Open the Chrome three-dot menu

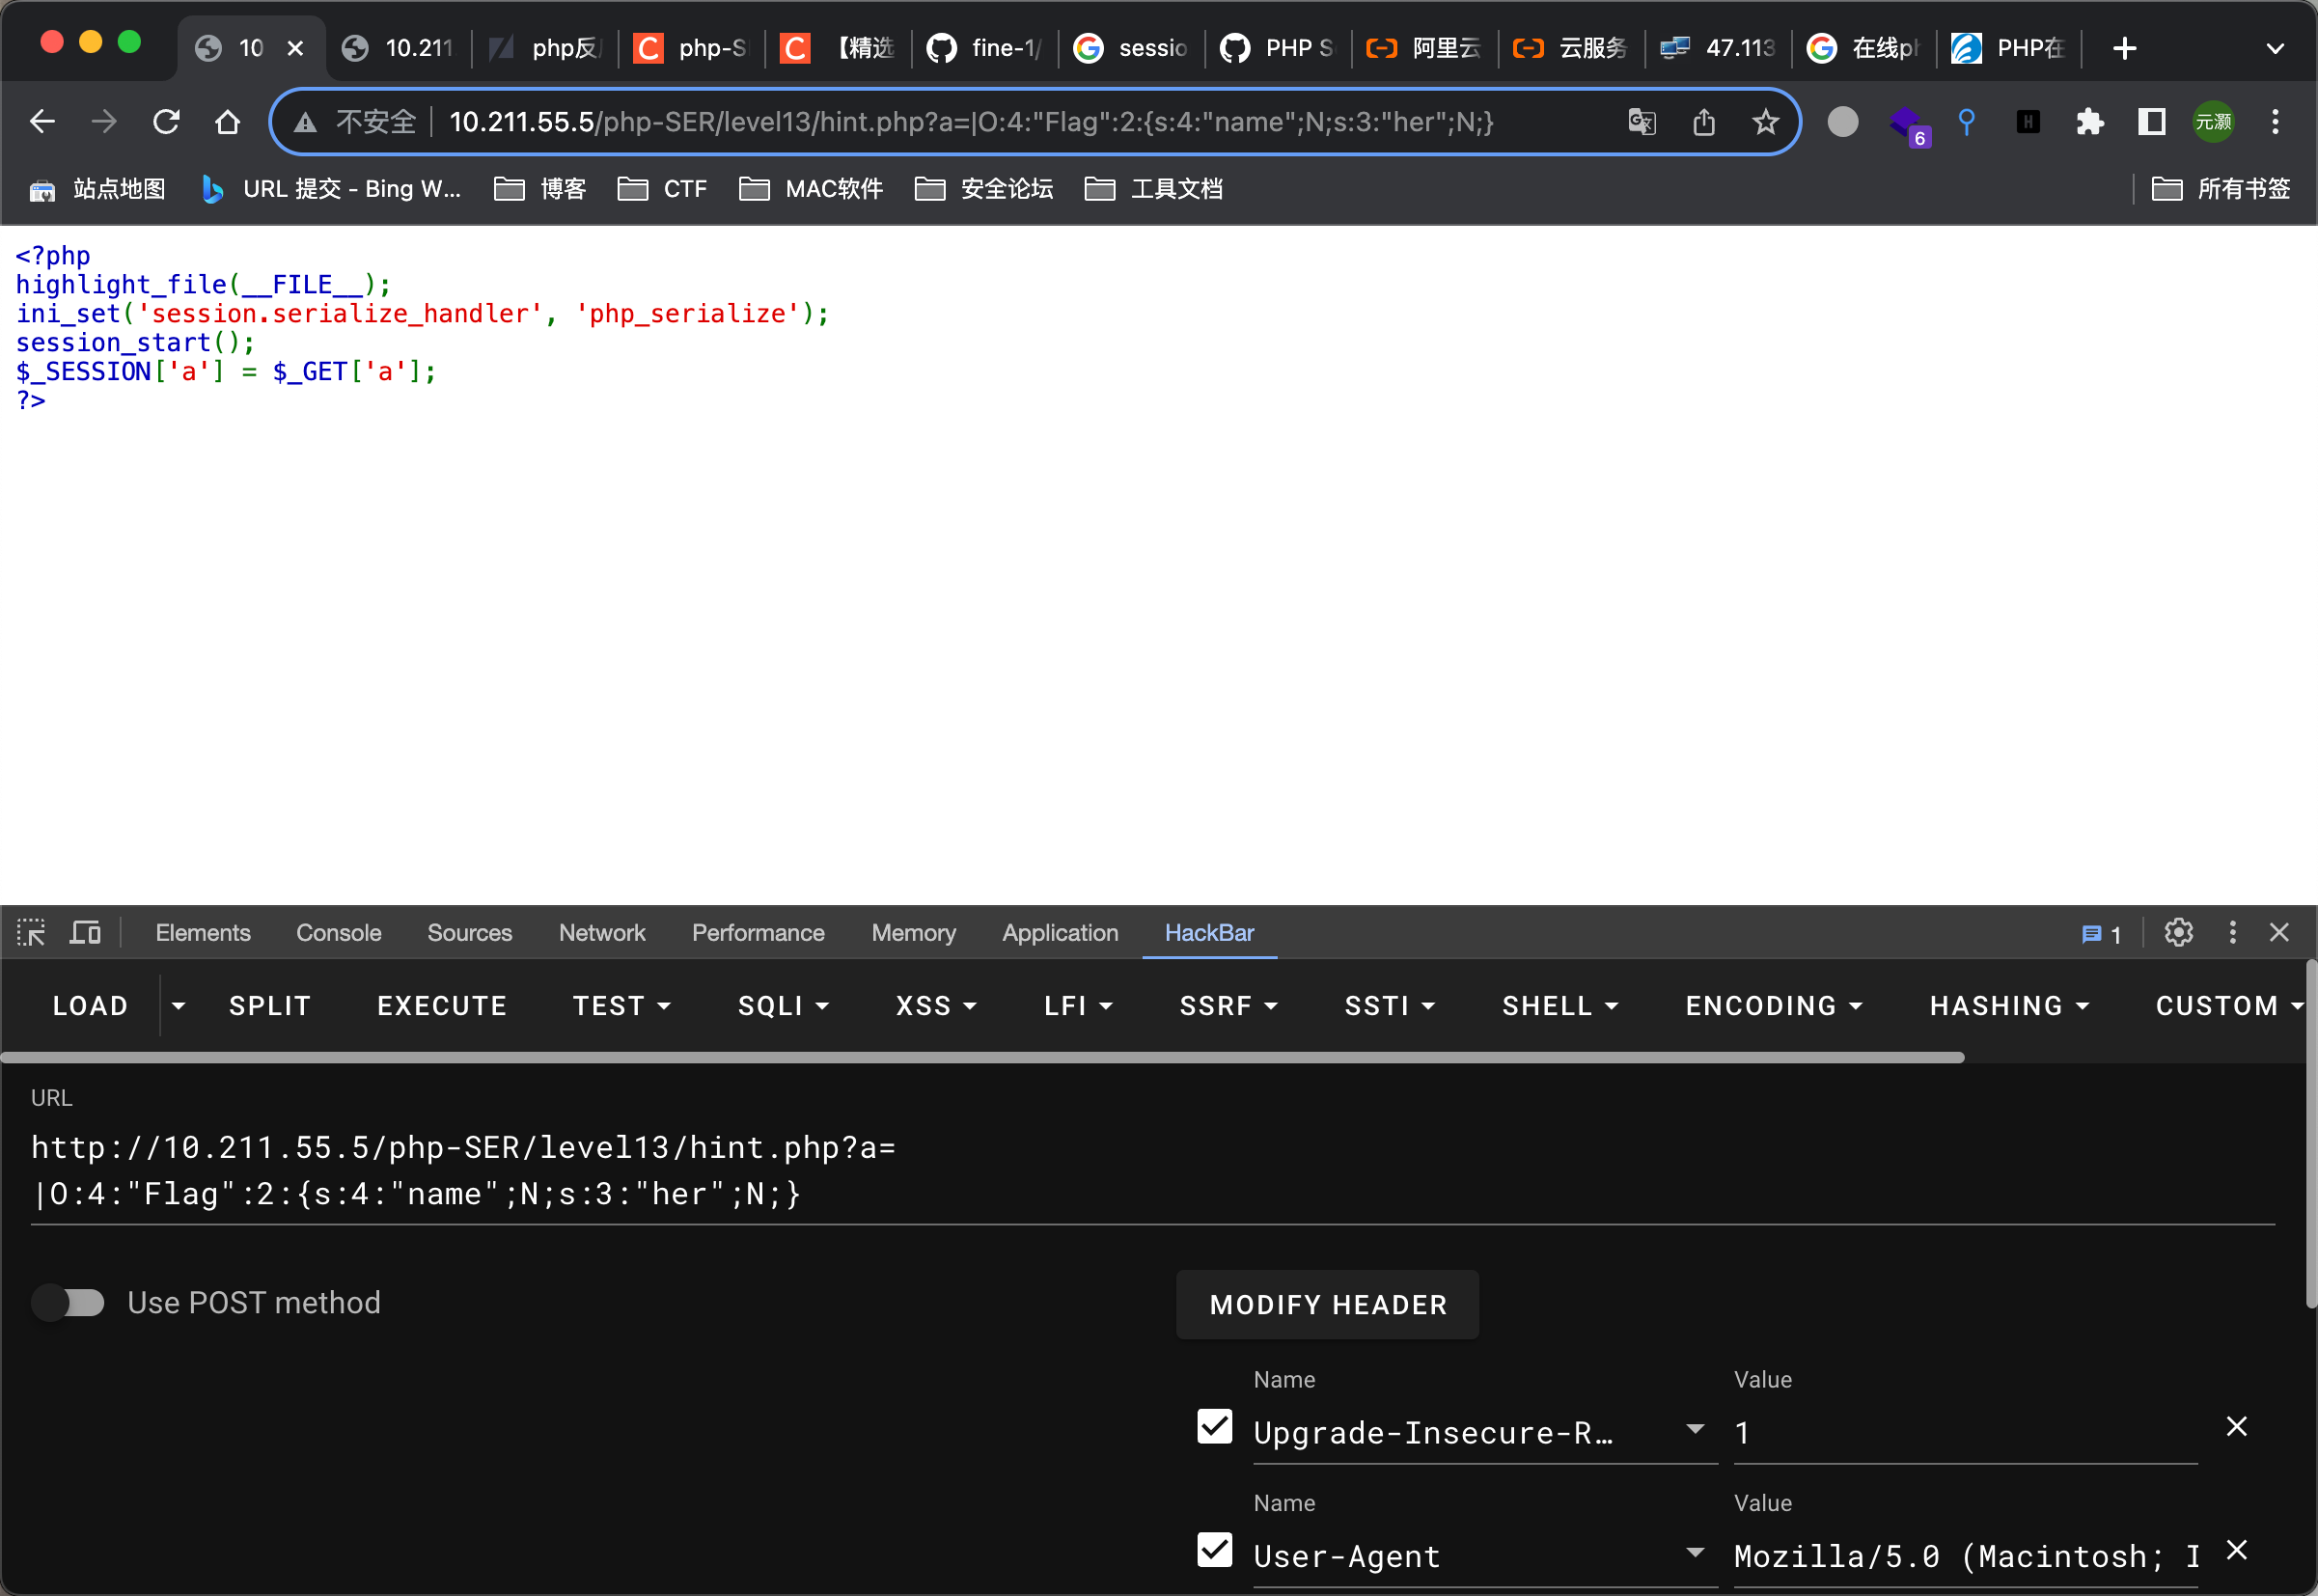[2275, 122]
